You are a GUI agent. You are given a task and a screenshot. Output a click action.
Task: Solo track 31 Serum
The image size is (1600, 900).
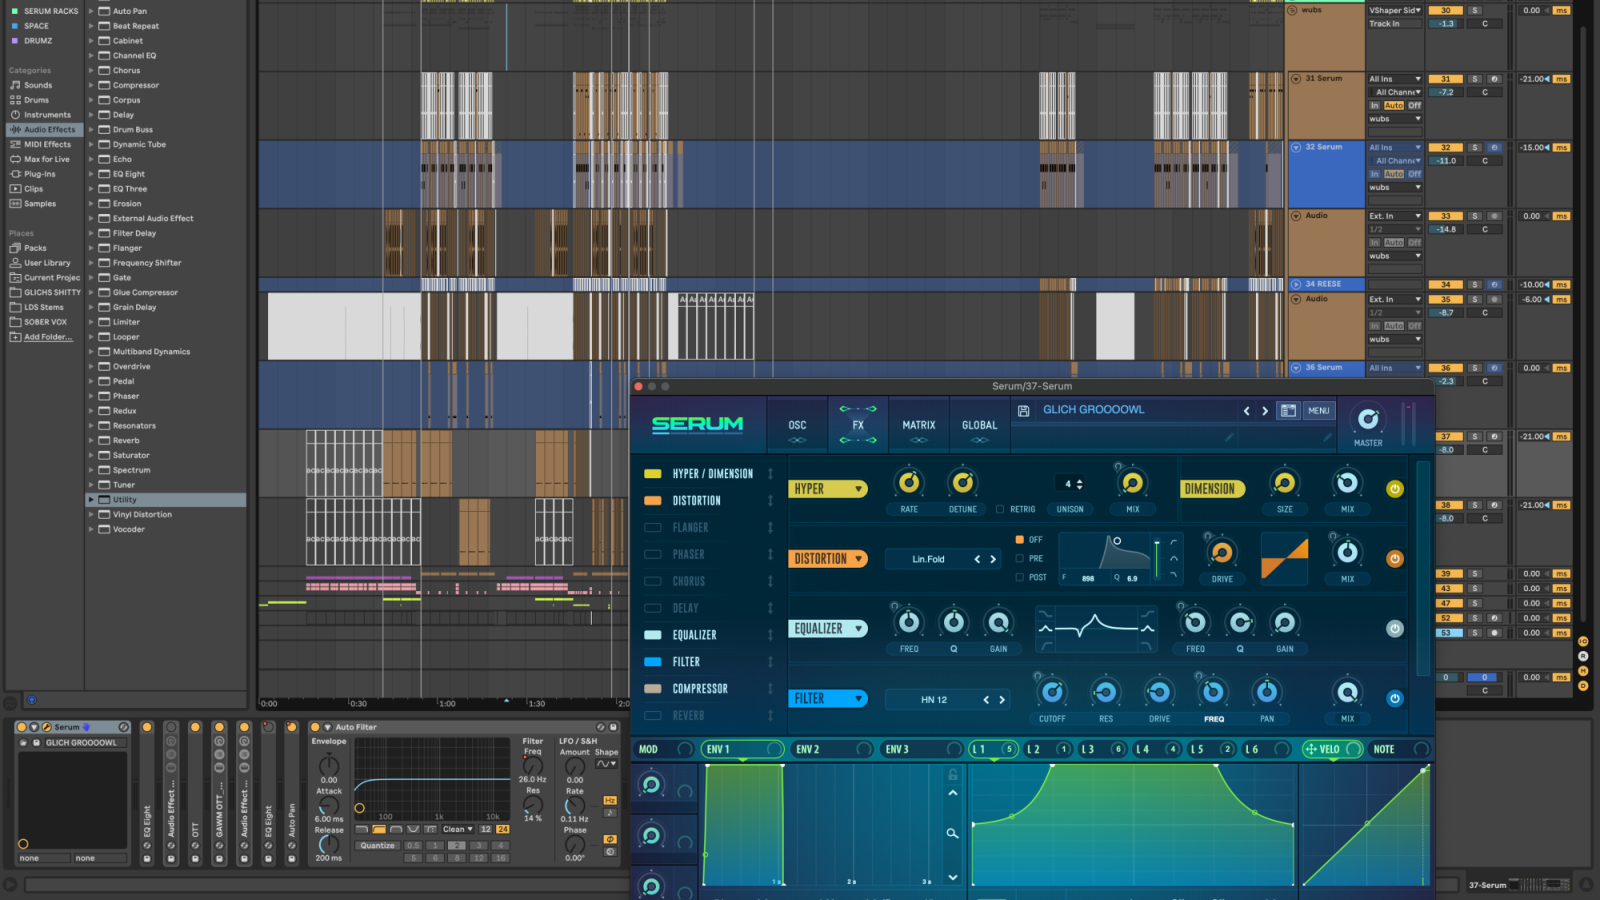pyautogui.click(x=1474, y=79)
